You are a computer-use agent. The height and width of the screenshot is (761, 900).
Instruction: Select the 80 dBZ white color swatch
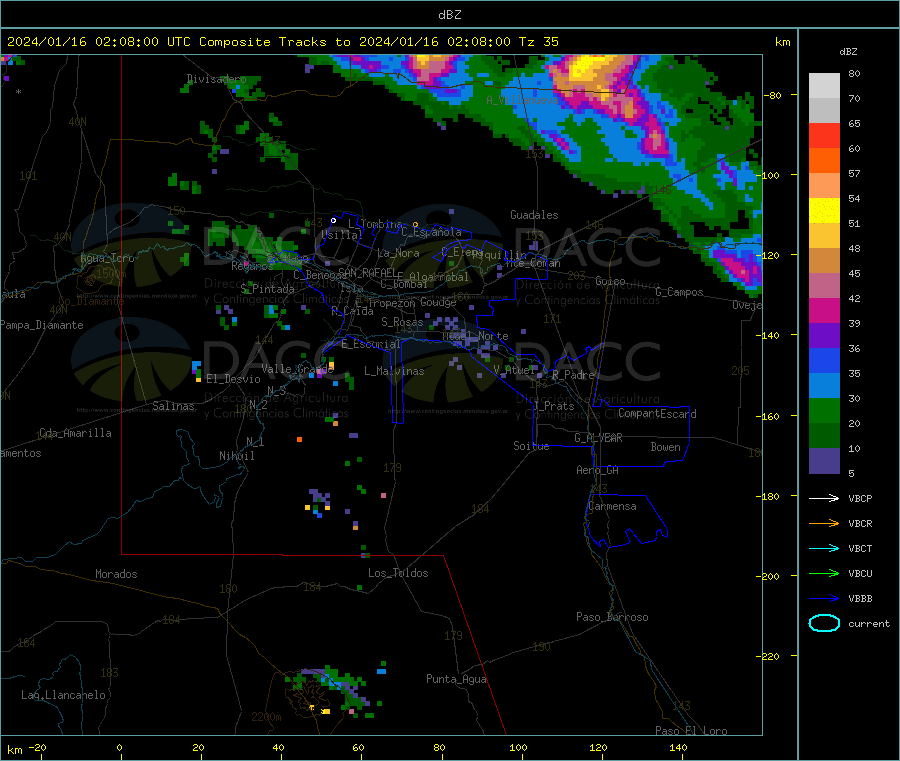(824, 86)
